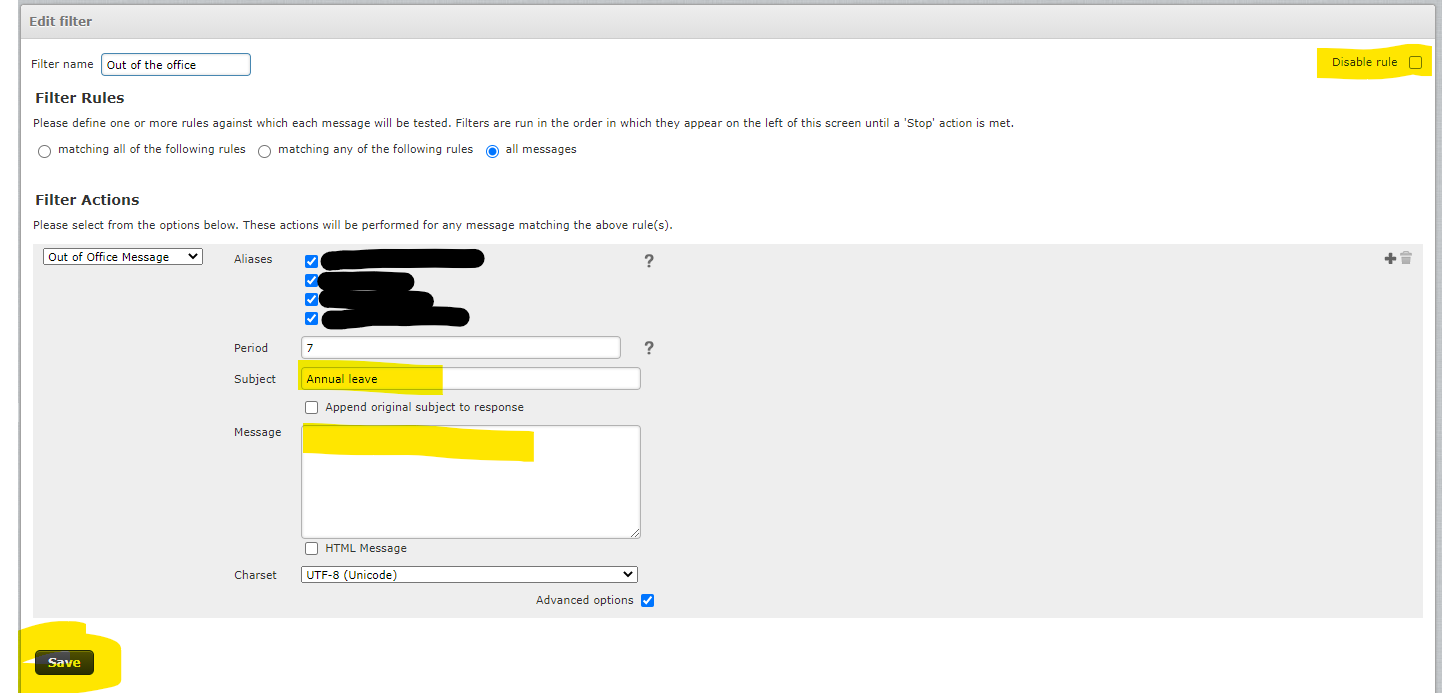Select the Period value field
Image resolution: width=1442 pixels, height=695 pixels.
pos(460,347)
